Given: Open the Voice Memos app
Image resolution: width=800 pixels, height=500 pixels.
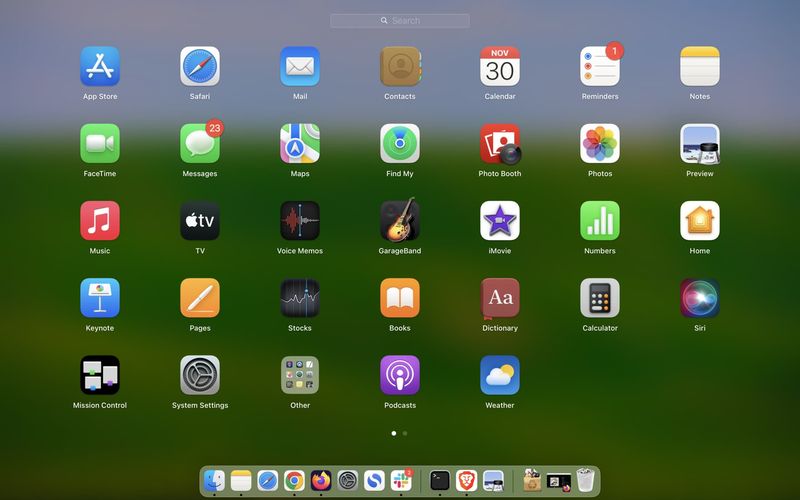Looking at the screenshot, I should [x=300, y=220].
